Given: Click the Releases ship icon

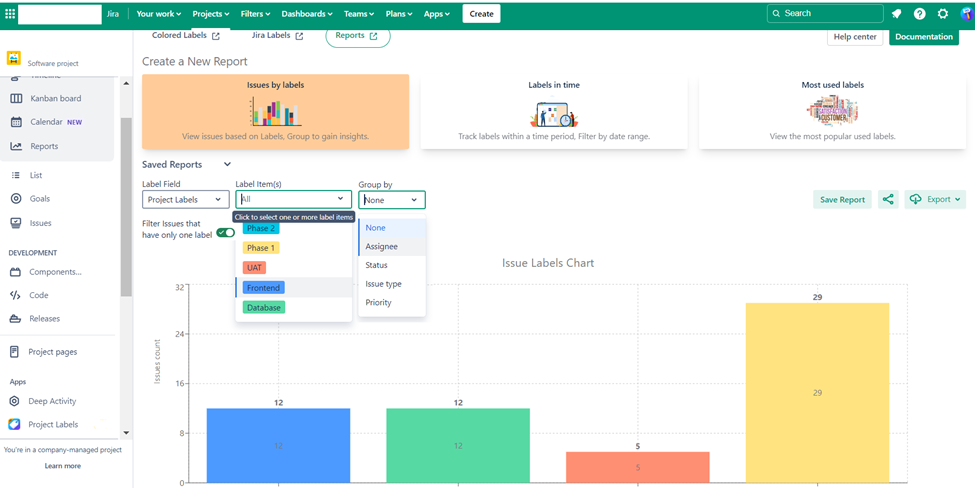Looking at the screenshot, I should (16, 319).
